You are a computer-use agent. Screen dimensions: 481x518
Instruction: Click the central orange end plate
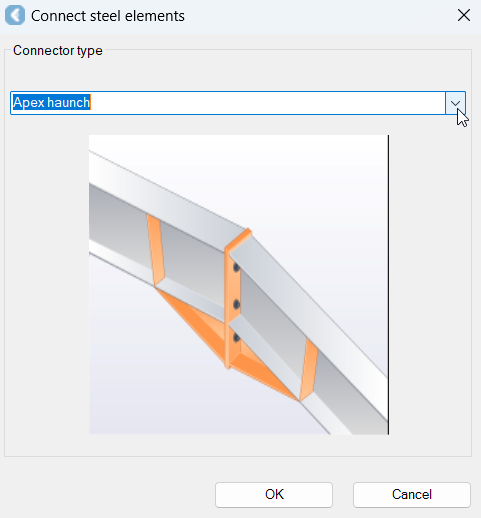click(x=233, y=300)
